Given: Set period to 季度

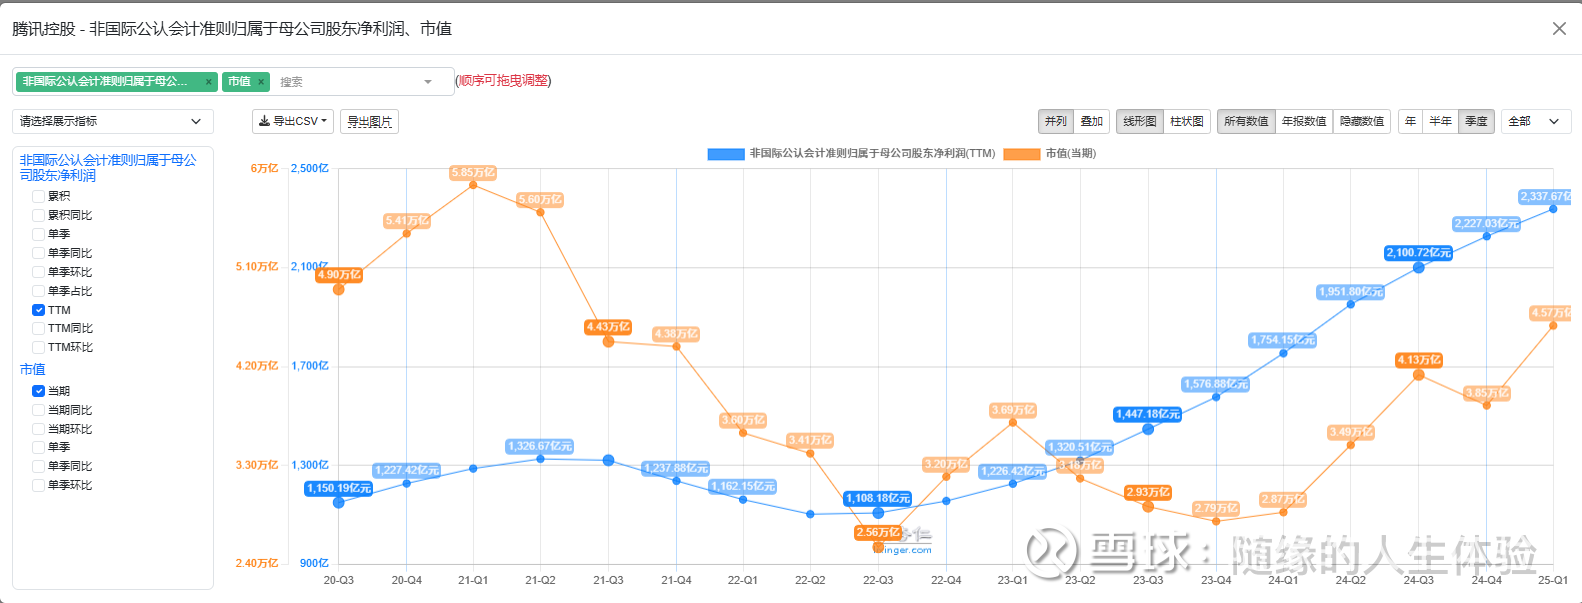Looking at the screenshot, I should pos(1477,121).
